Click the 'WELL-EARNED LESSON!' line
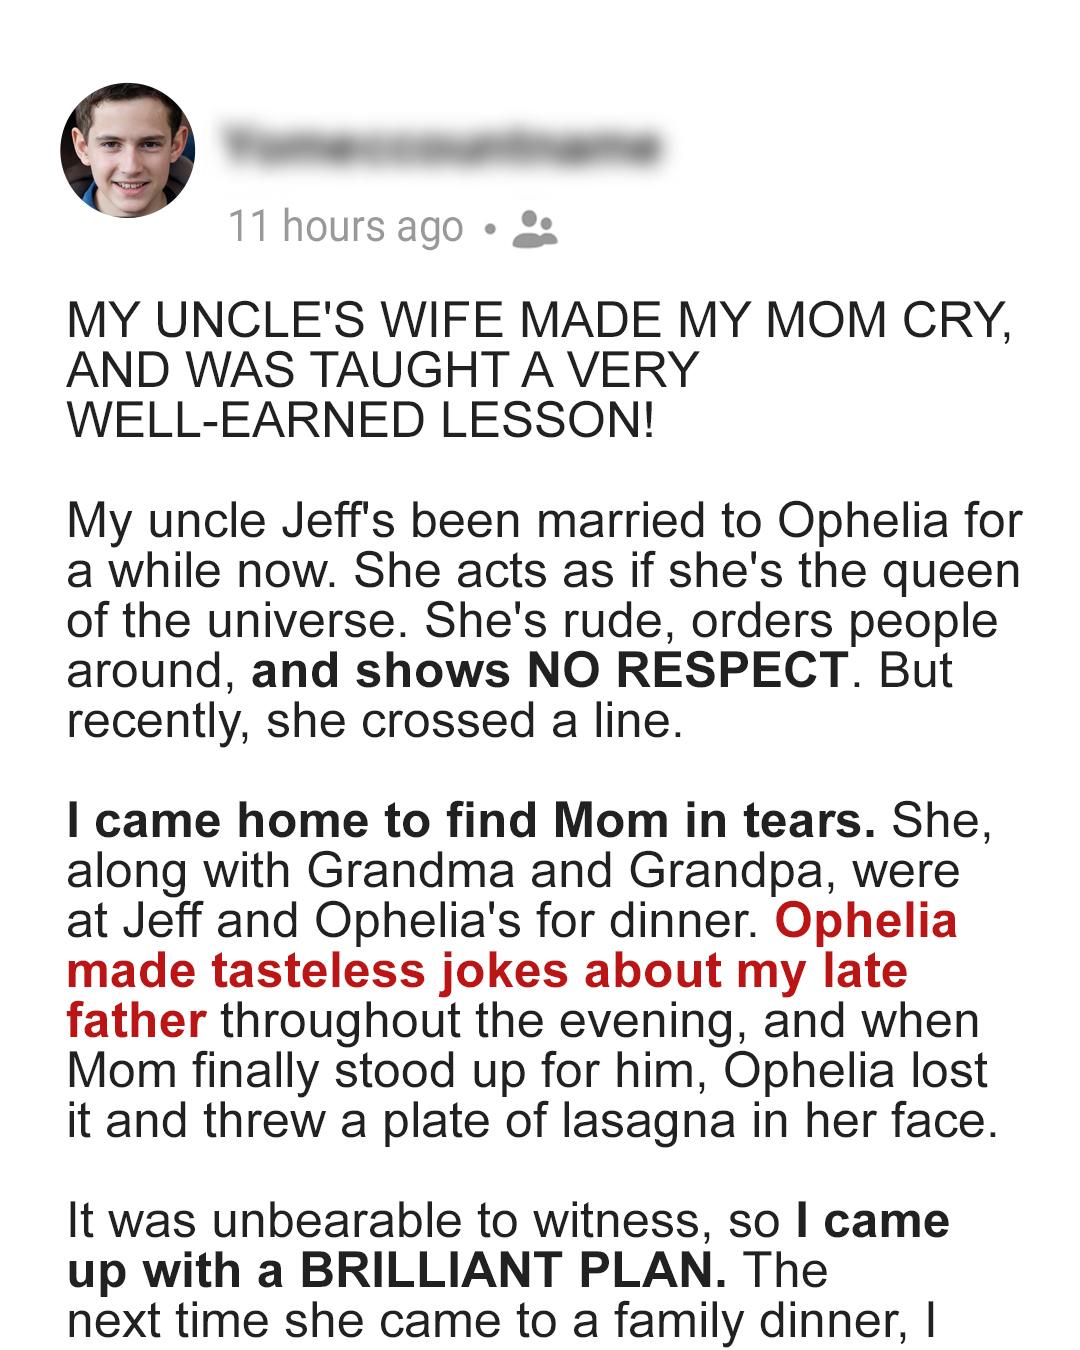 click(x=361, y=420)
